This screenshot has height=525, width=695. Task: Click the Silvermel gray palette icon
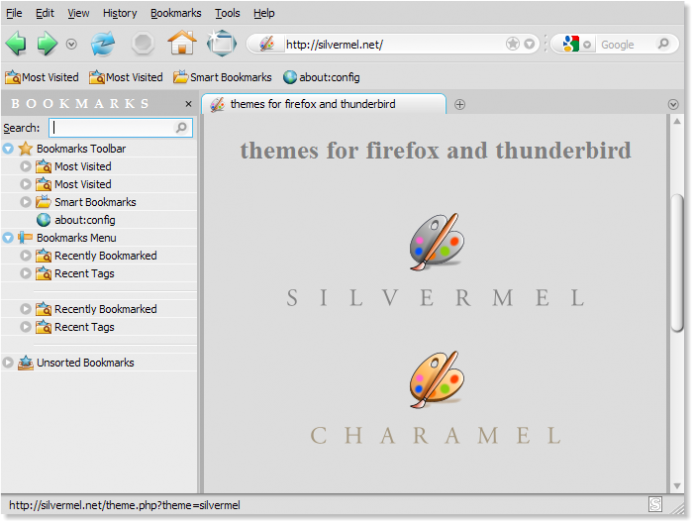tap(436, 242)
